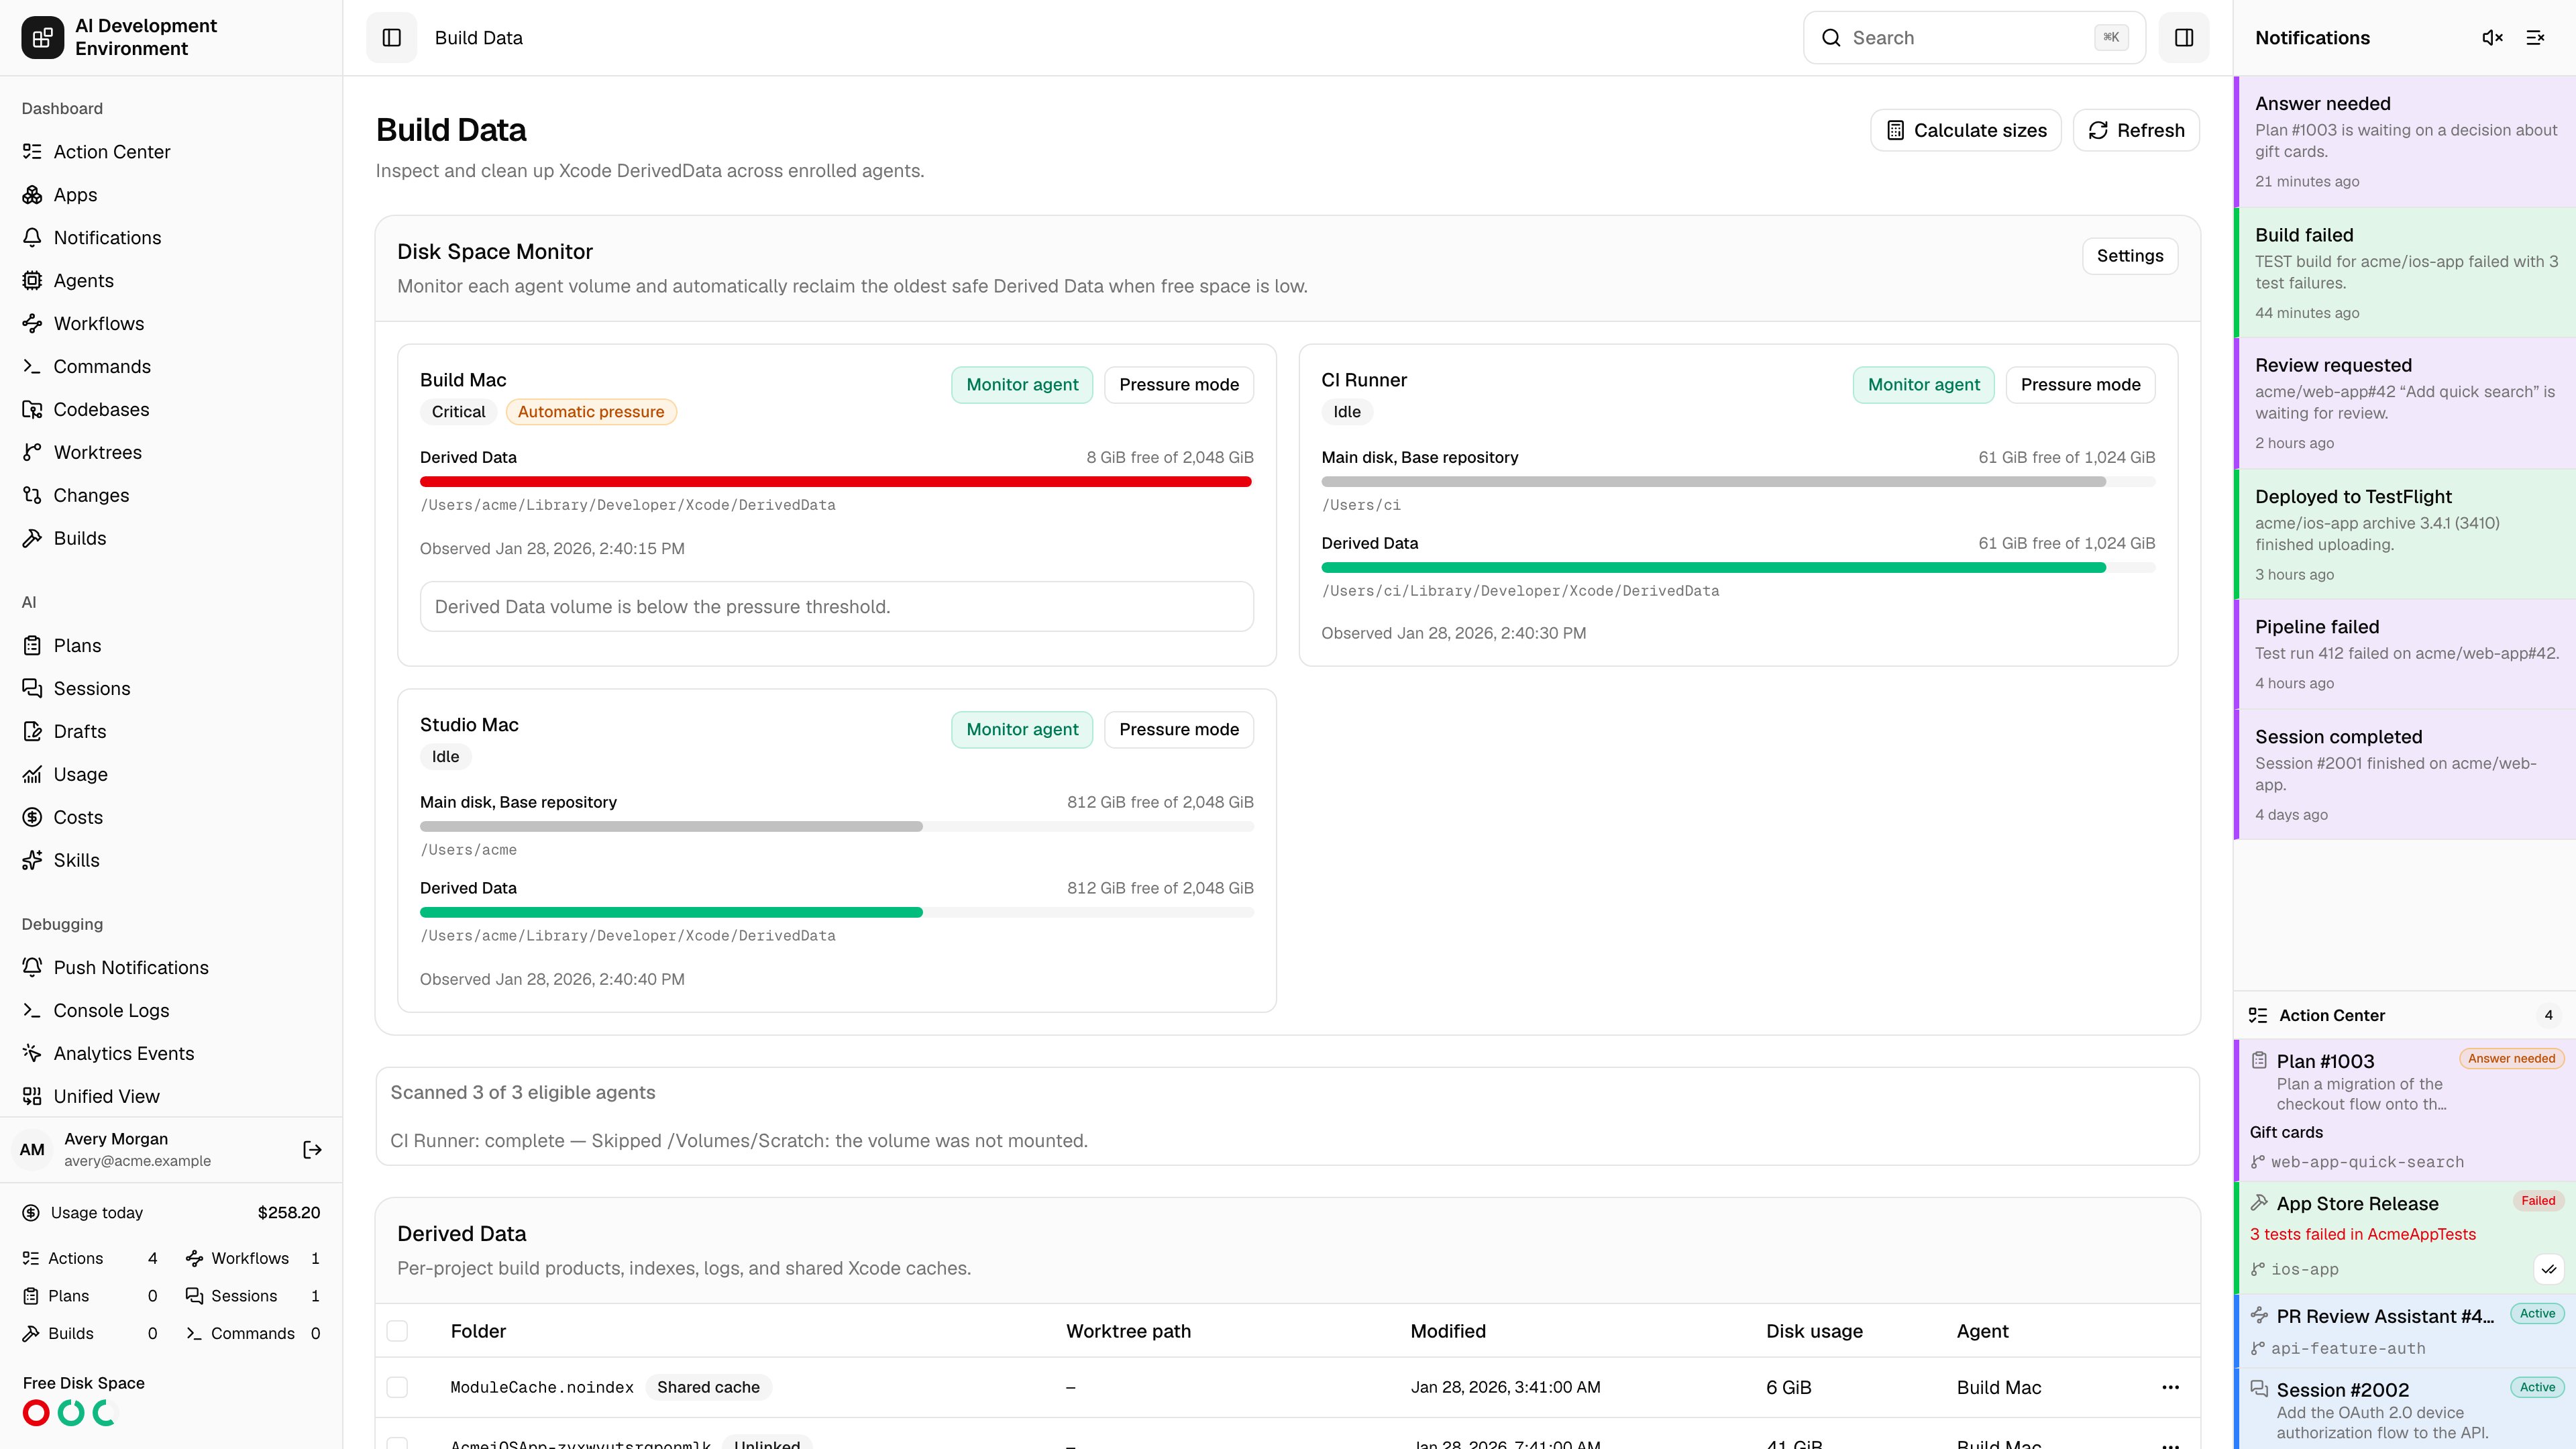Screen dimensions: 2576x1449
Task: Open Session #2002 action item
Action: click(x=2405, y=1409)
